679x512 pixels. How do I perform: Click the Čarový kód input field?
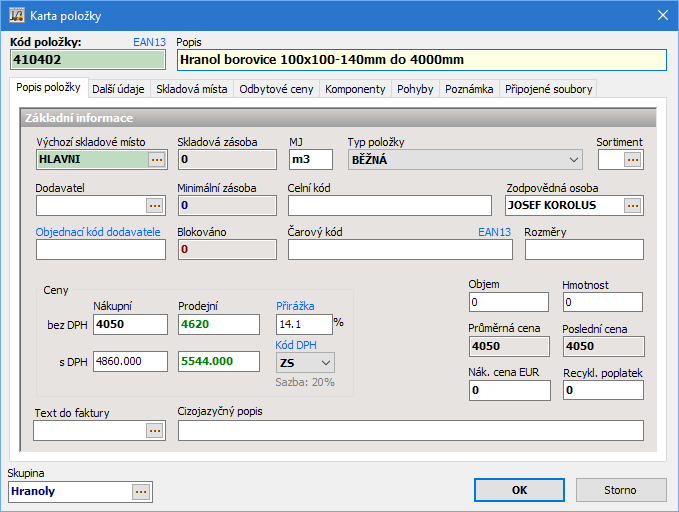tap(400, 250)
